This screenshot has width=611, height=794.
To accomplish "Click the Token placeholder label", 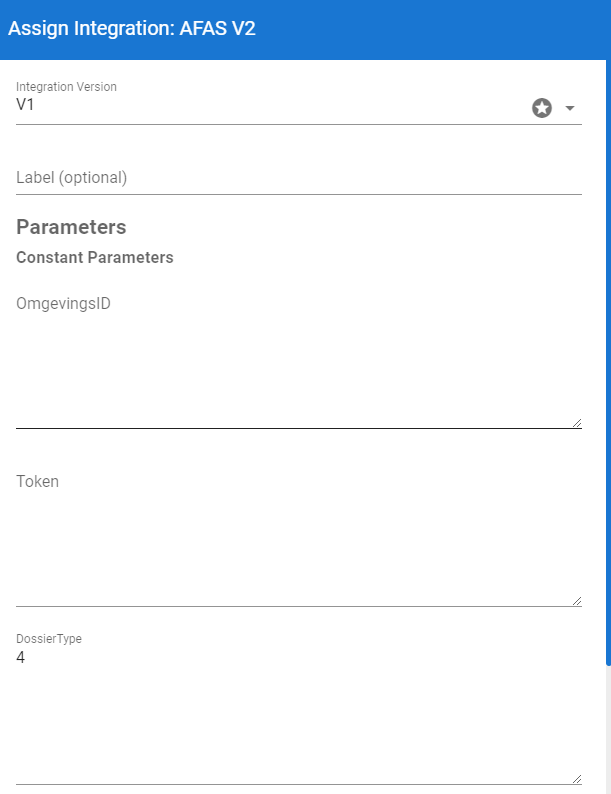I will [38, 481].
